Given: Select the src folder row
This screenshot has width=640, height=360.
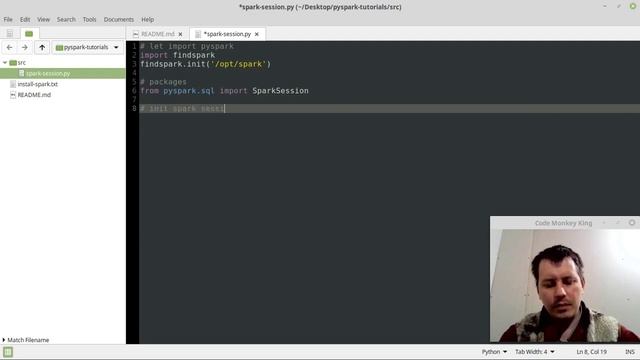Looking at the screenshot, I should pos(63,62).
